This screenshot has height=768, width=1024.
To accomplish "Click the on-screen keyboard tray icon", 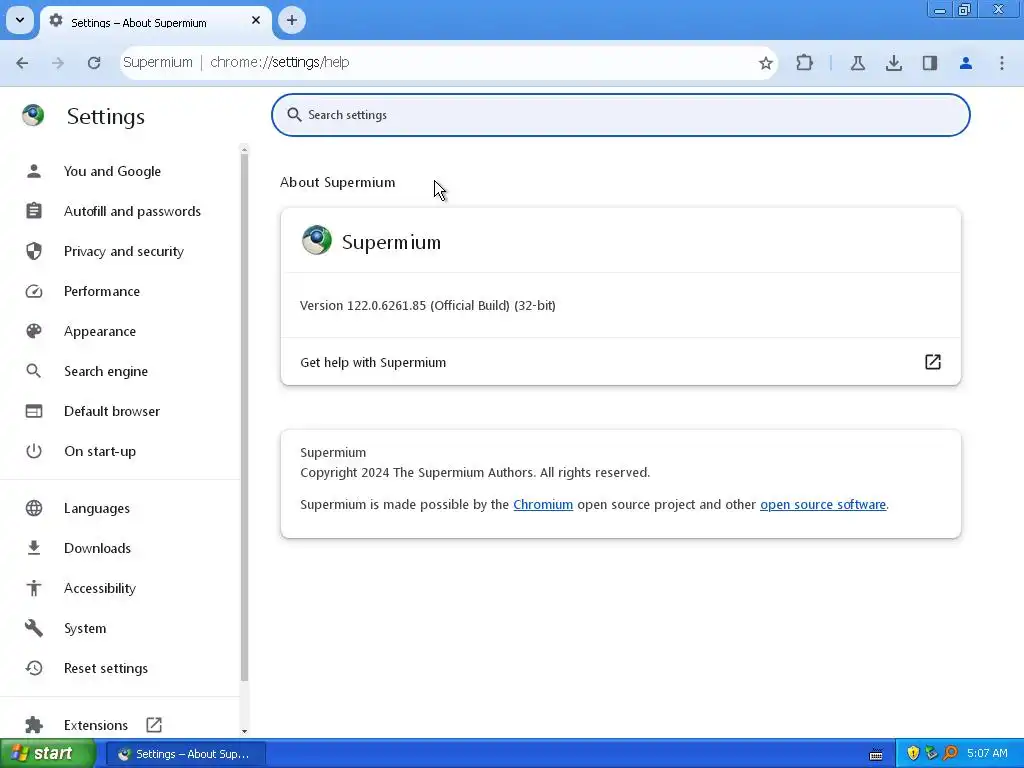I will (876, 755).
